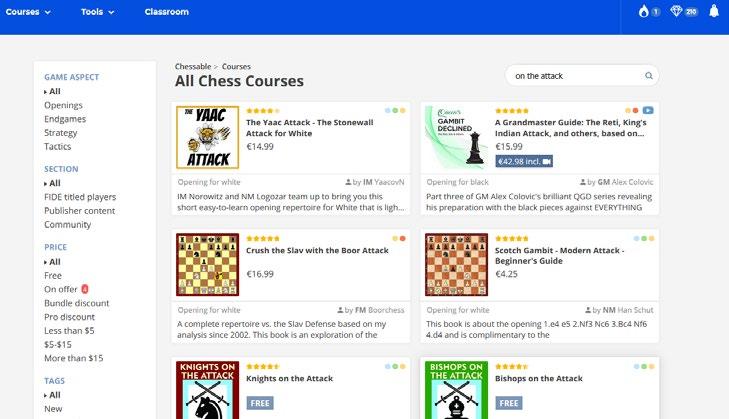Filter by Openings game aspect
The width and height of the screenshot is (729, 419).
63,105
